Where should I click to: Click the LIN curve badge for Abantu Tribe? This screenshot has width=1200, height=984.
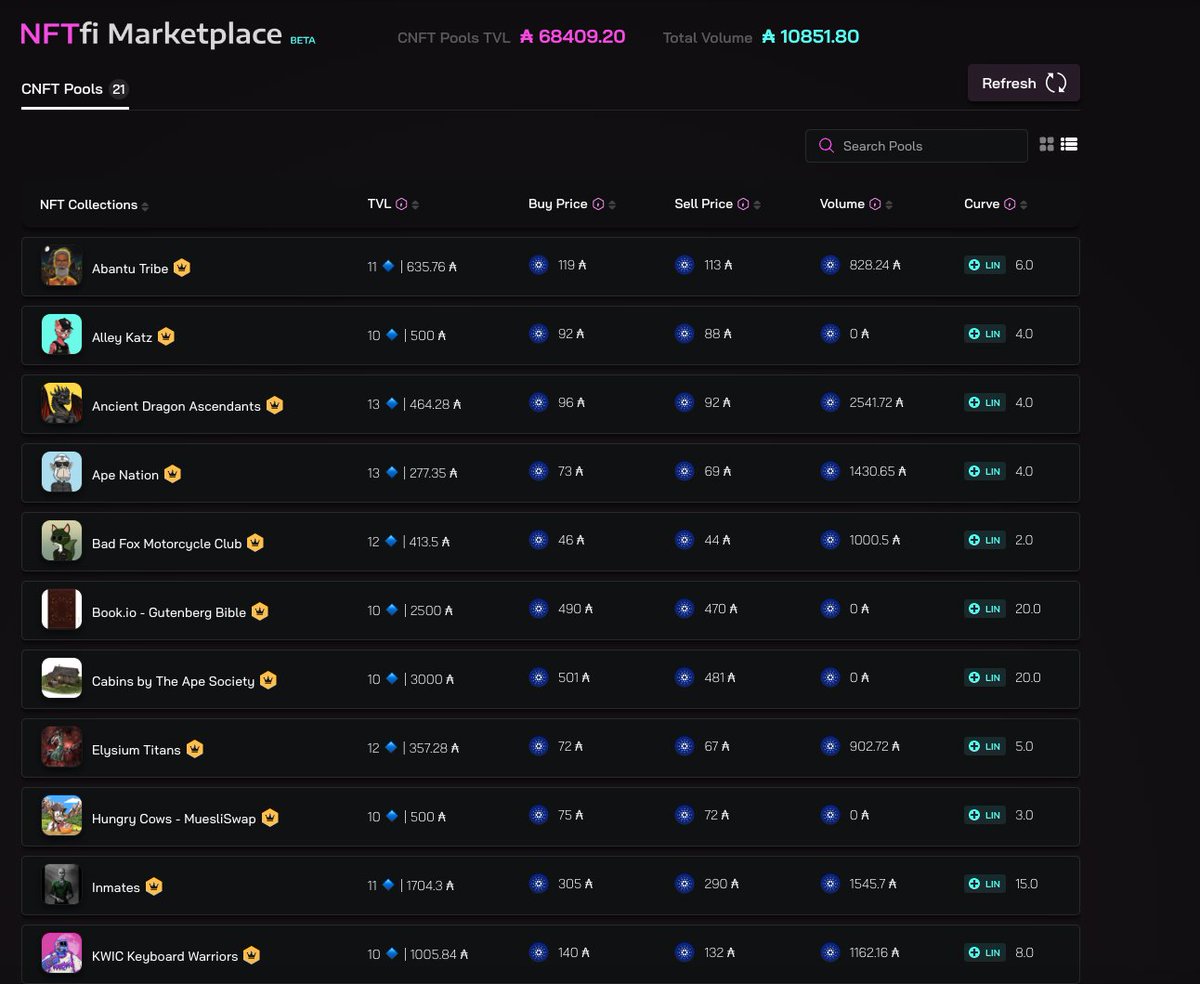(x=985, y=265)
